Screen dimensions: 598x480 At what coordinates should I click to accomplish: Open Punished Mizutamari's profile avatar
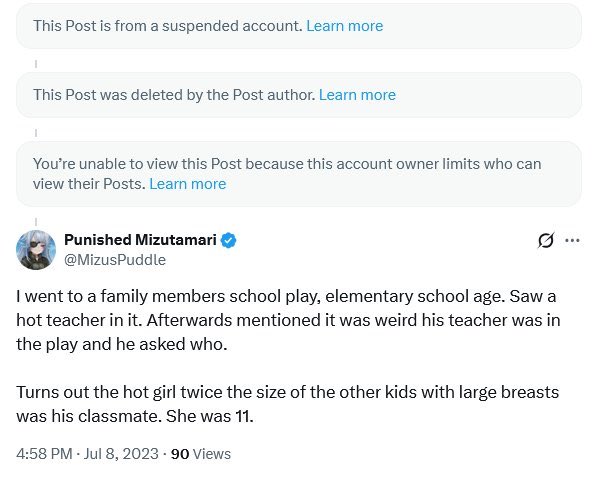coord(36,250)
